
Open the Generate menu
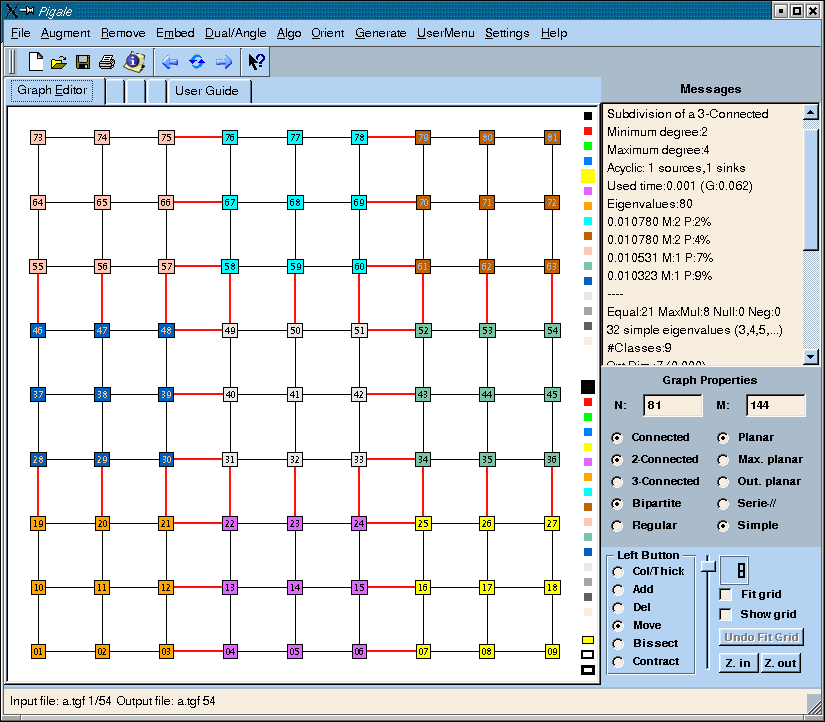pyautogui.click(x=380, y=33)
